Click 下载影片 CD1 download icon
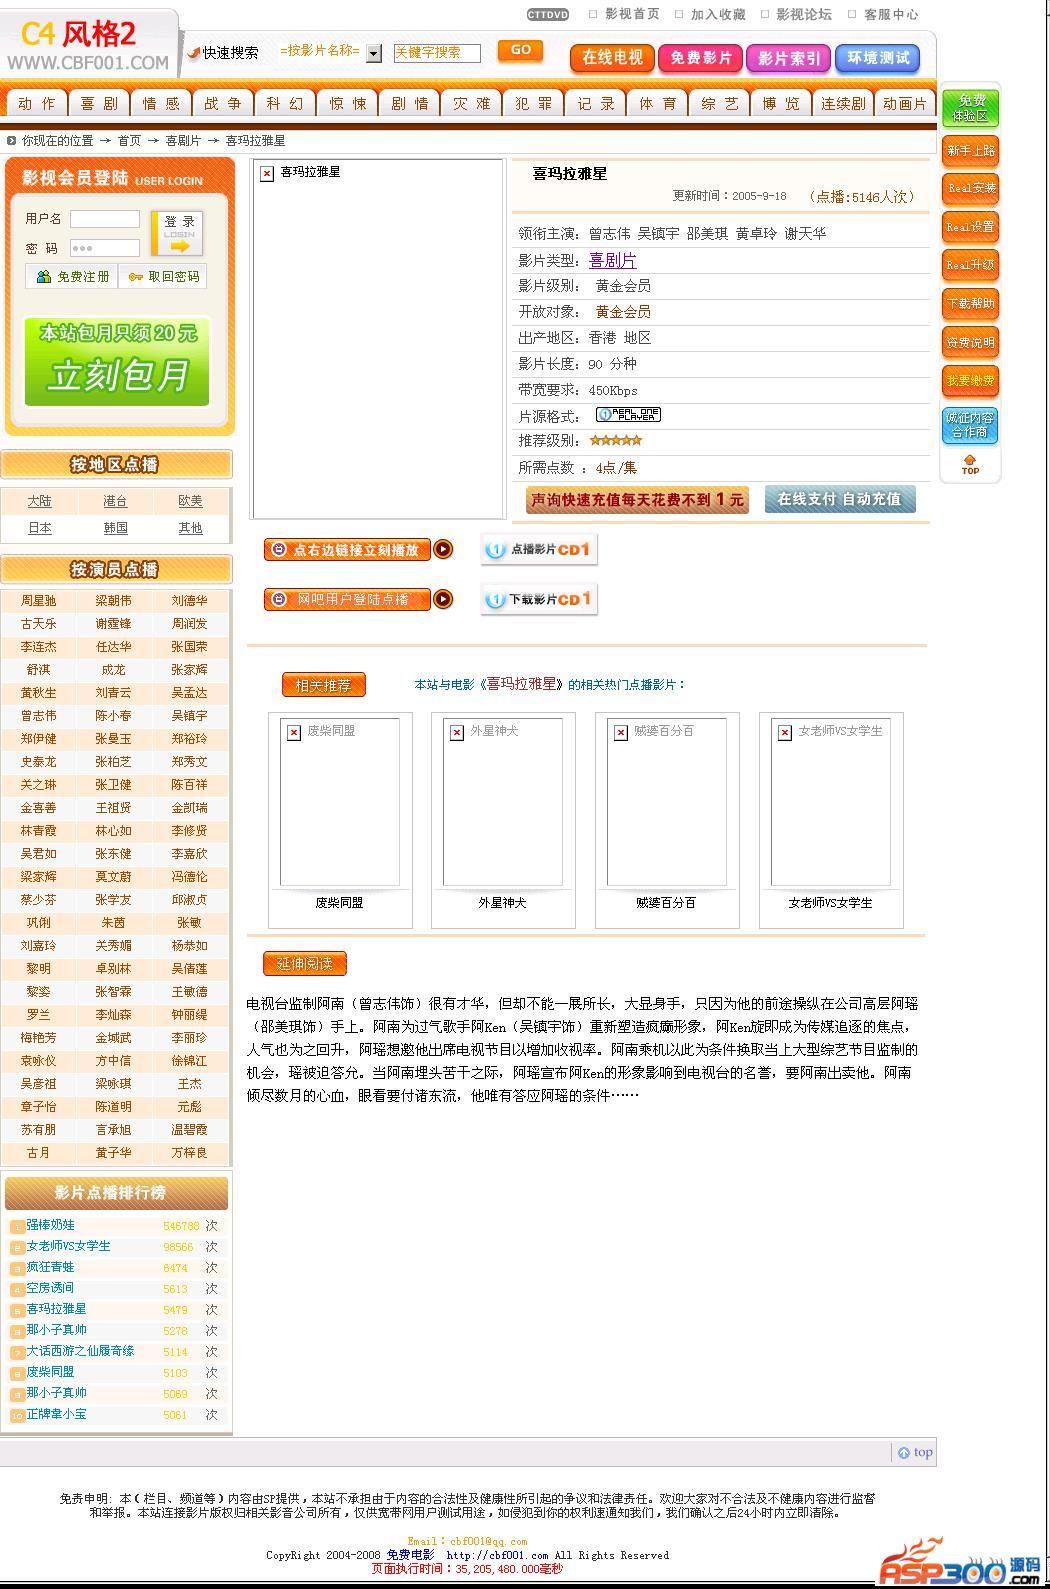This screenshot has height=1589, width=1050. [x=539, y=599]
